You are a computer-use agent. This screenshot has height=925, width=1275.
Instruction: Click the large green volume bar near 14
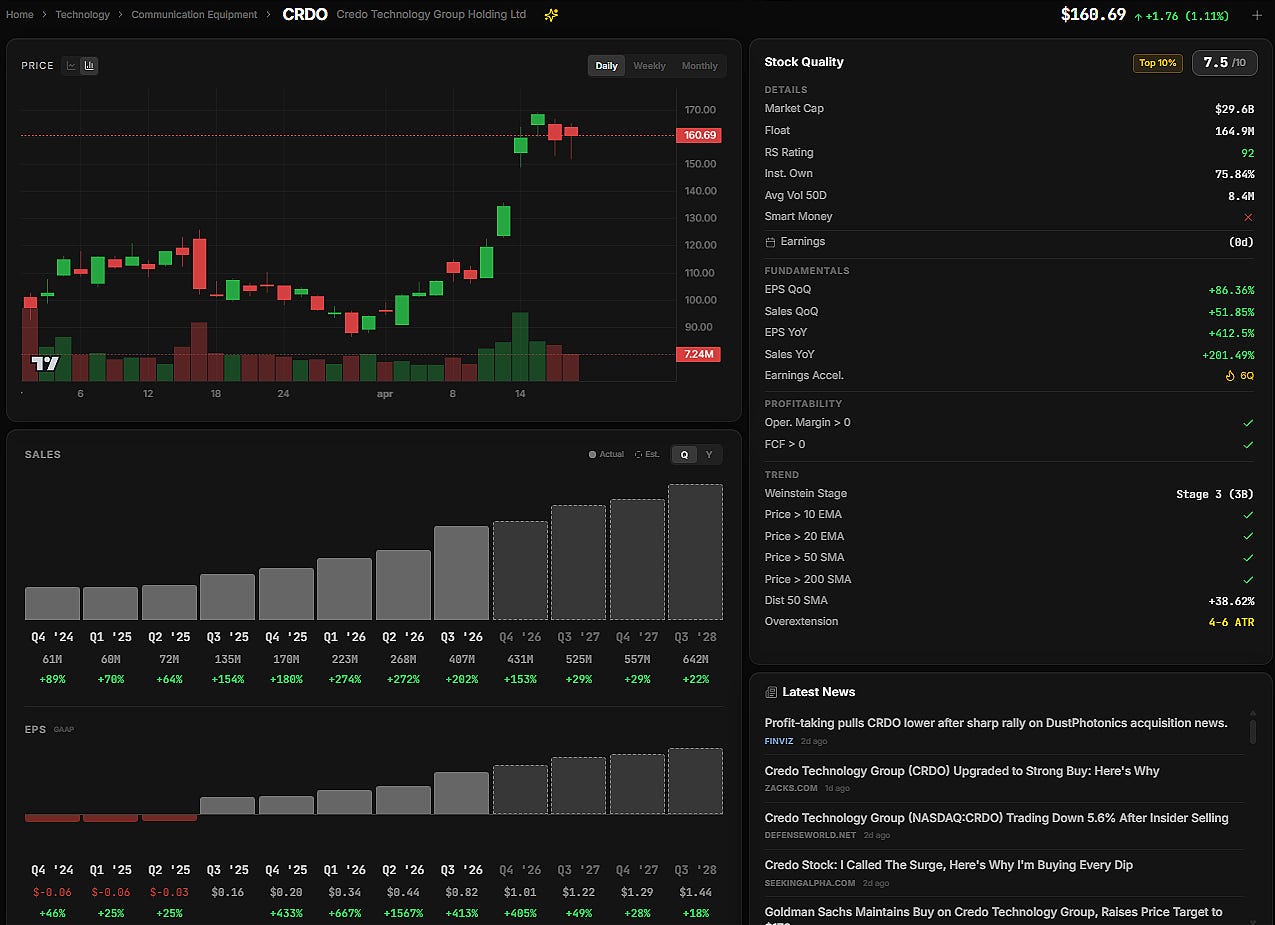[520, 347]
